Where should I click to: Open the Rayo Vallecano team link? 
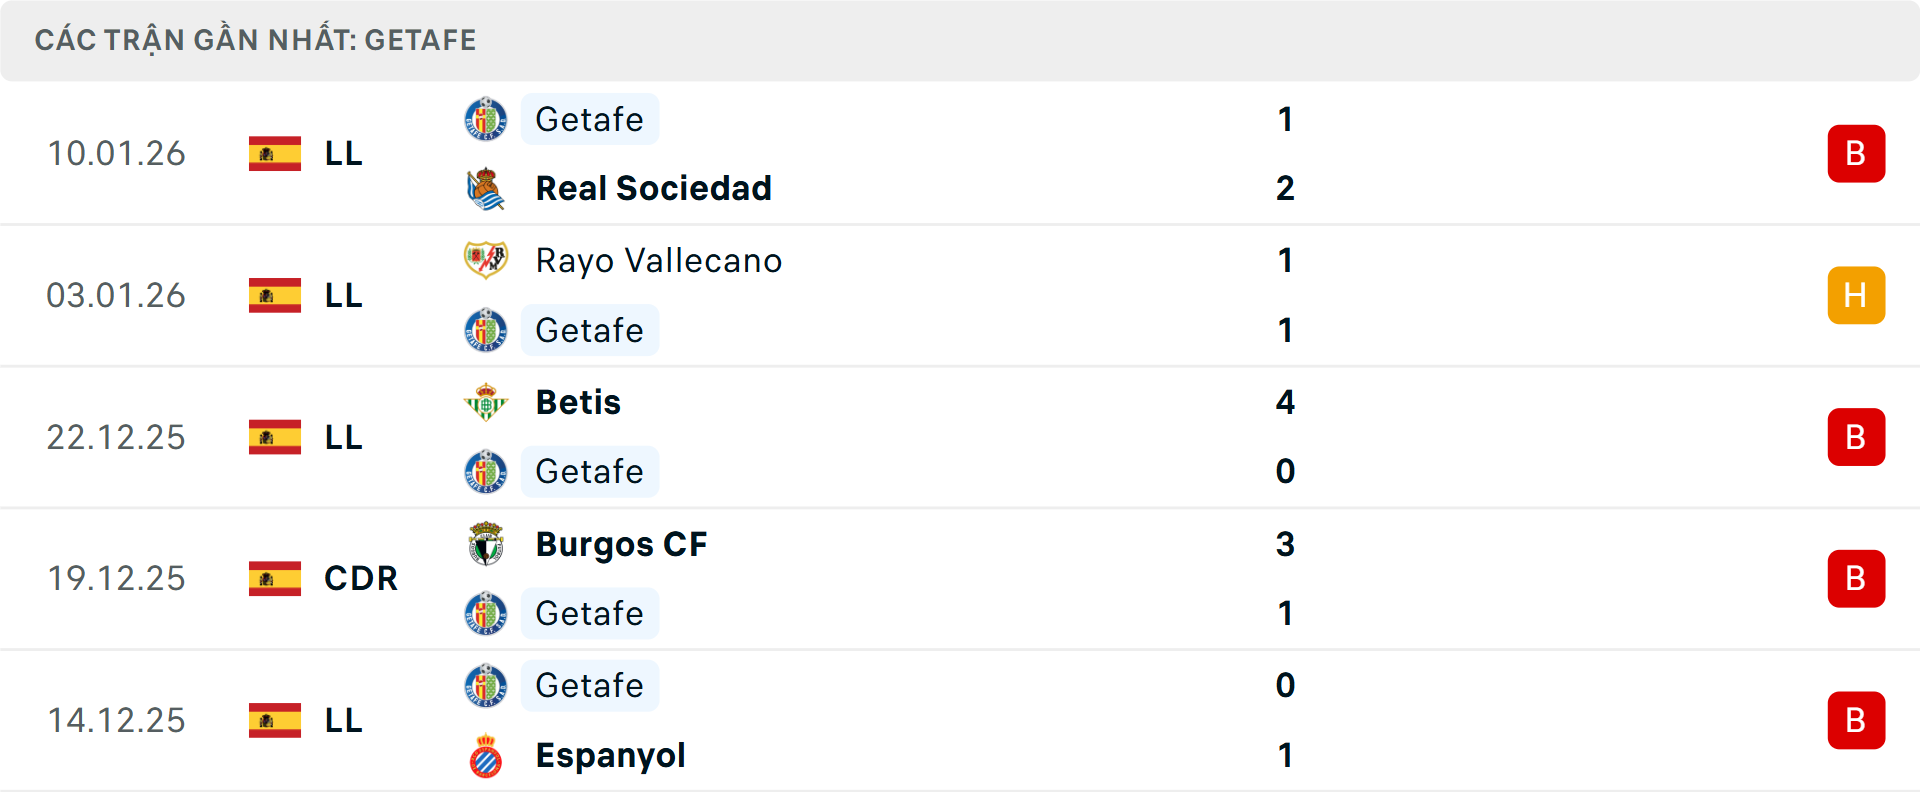pos(658,260)
